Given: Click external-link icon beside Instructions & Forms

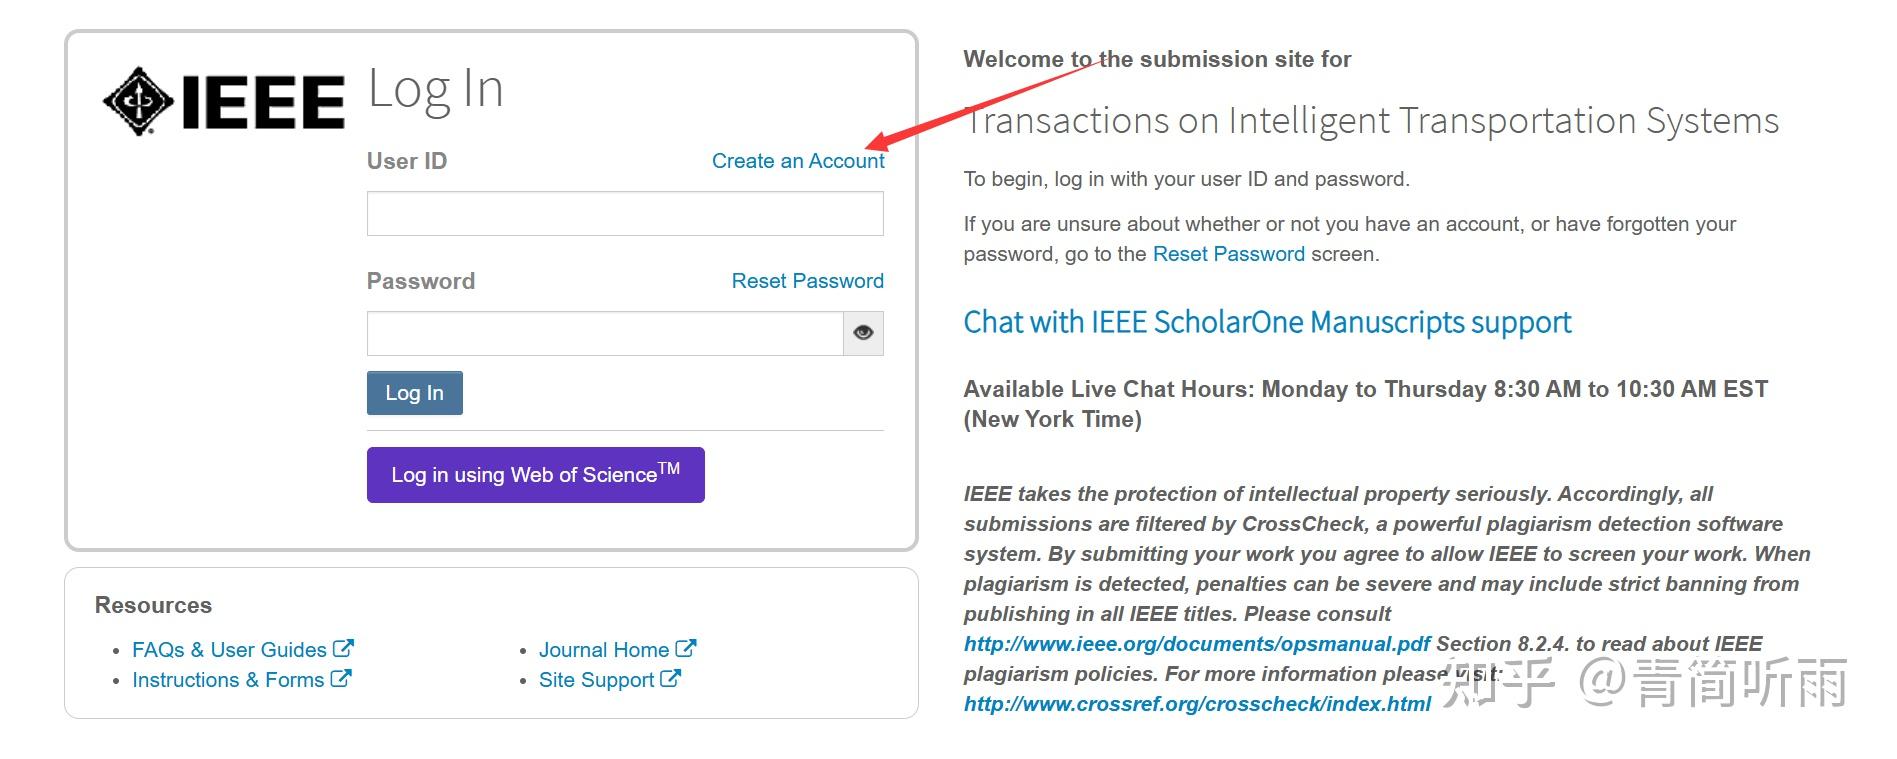Looking at the screenshot, I should 340,679.
